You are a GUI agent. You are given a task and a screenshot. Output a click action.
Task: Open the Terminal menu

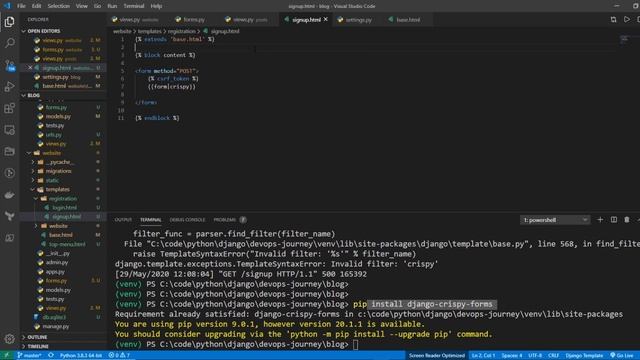[134, 6]
